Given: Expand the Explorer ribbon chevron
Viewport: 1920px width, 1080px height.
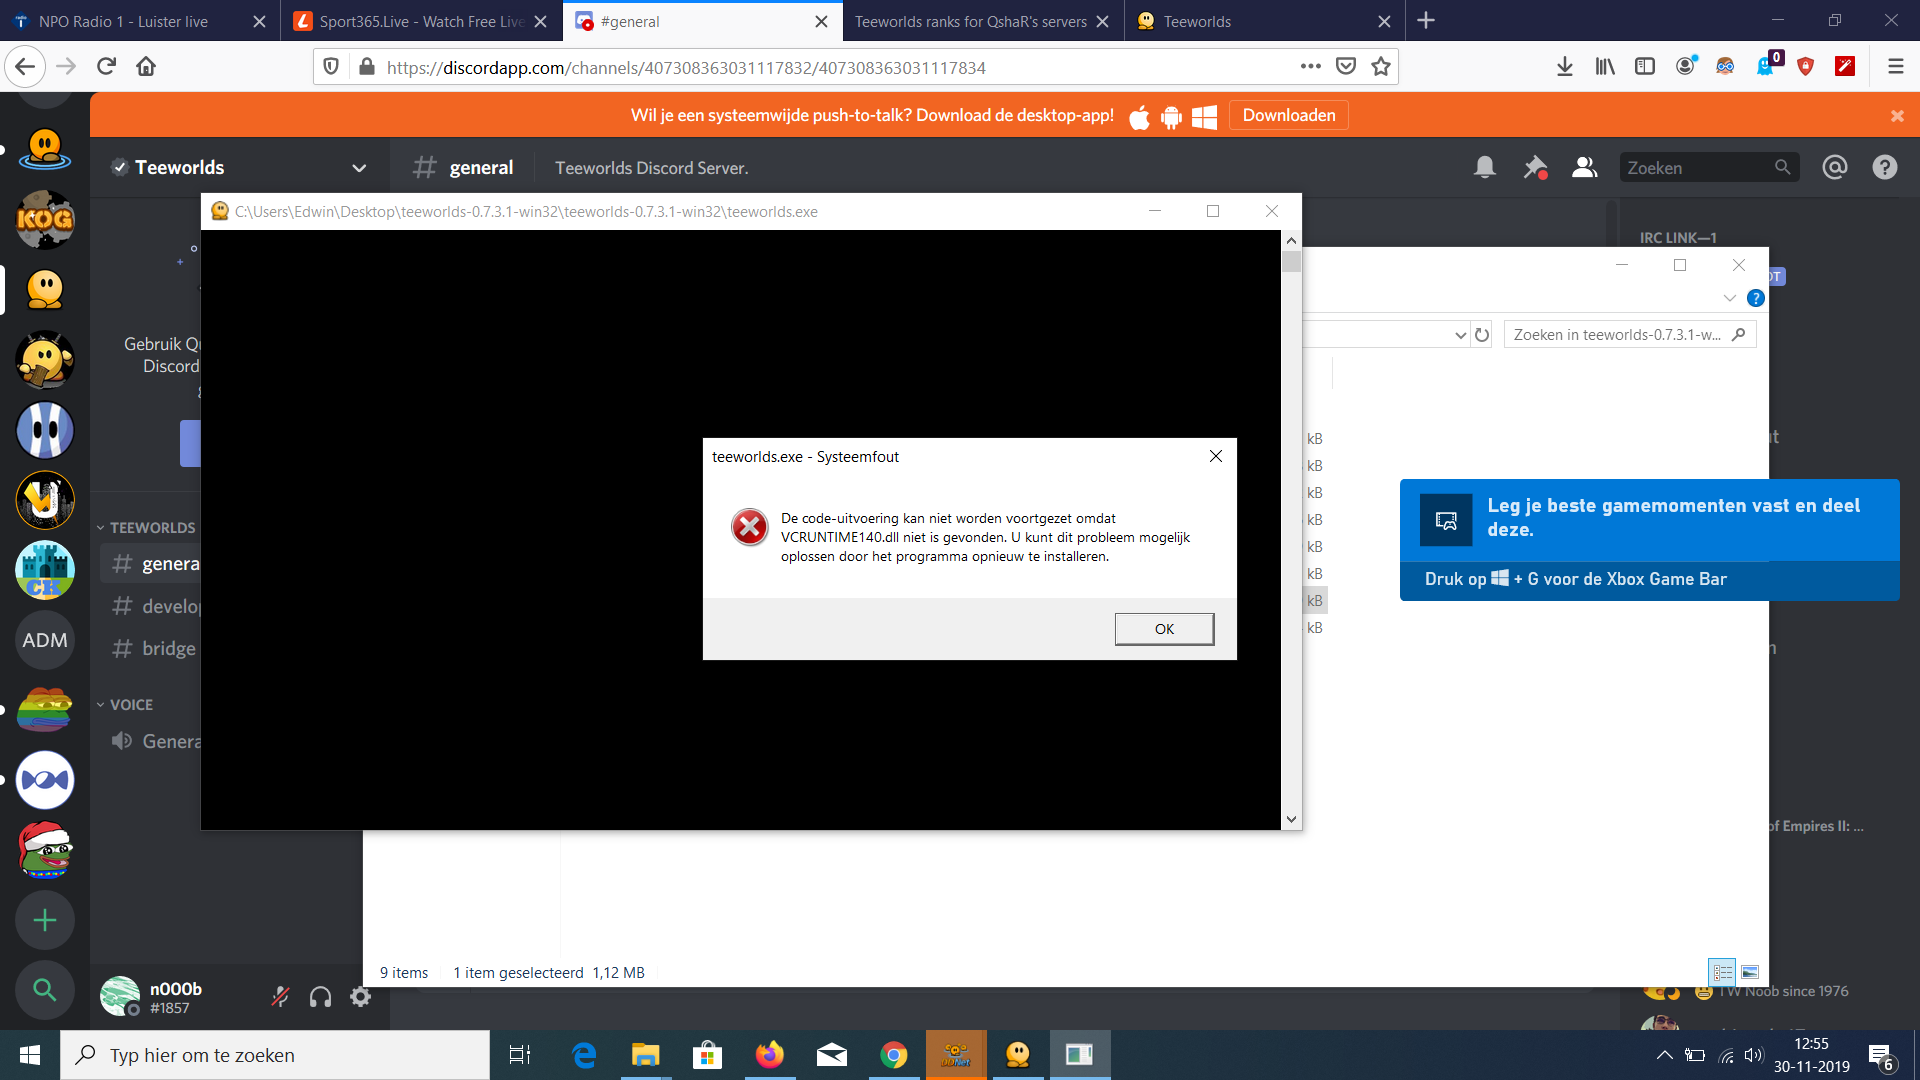Looking at the screenshot, I should 1729,298.
